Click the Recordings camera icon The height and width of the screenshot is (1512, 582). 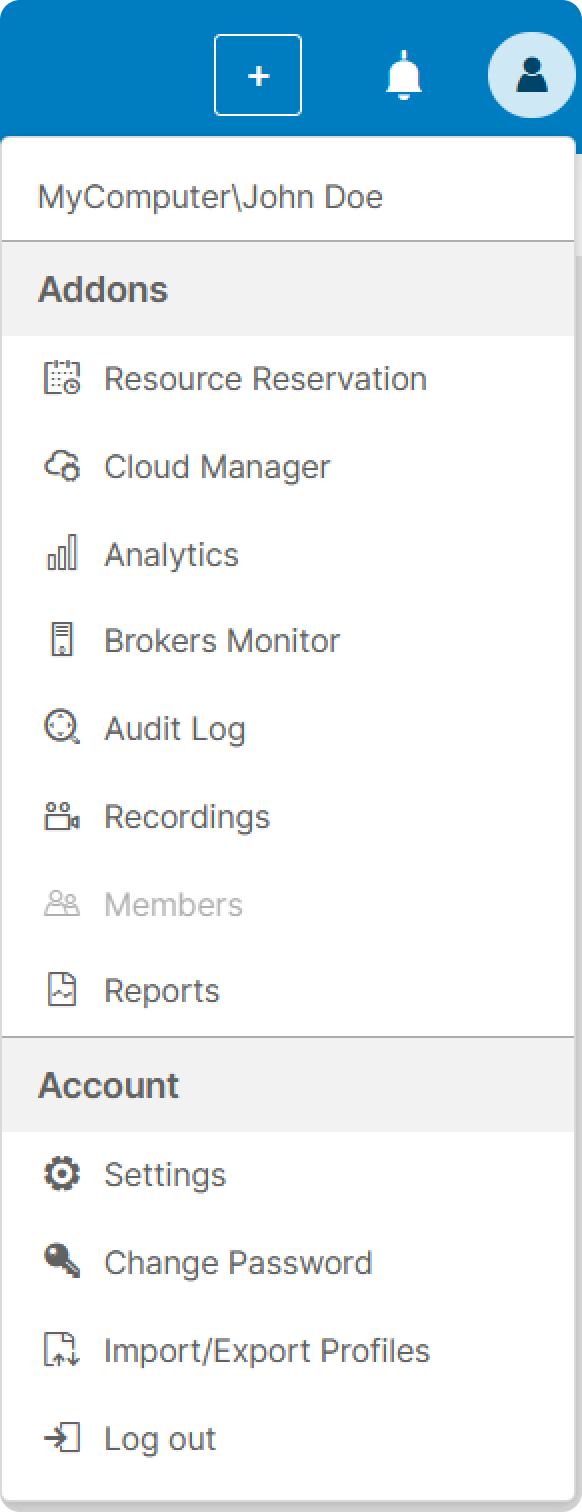pos(62,816)
